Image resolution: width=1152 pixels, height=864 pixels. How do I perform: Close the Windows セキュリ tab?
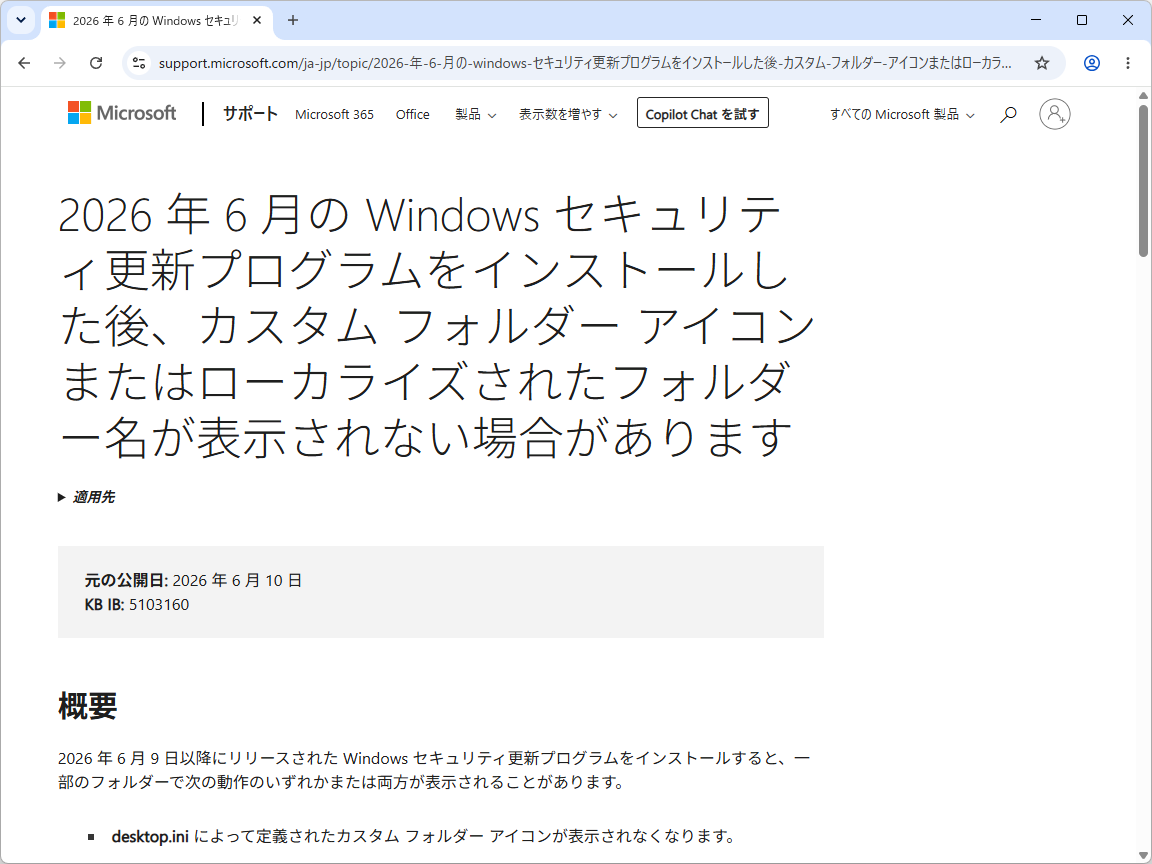256,21
